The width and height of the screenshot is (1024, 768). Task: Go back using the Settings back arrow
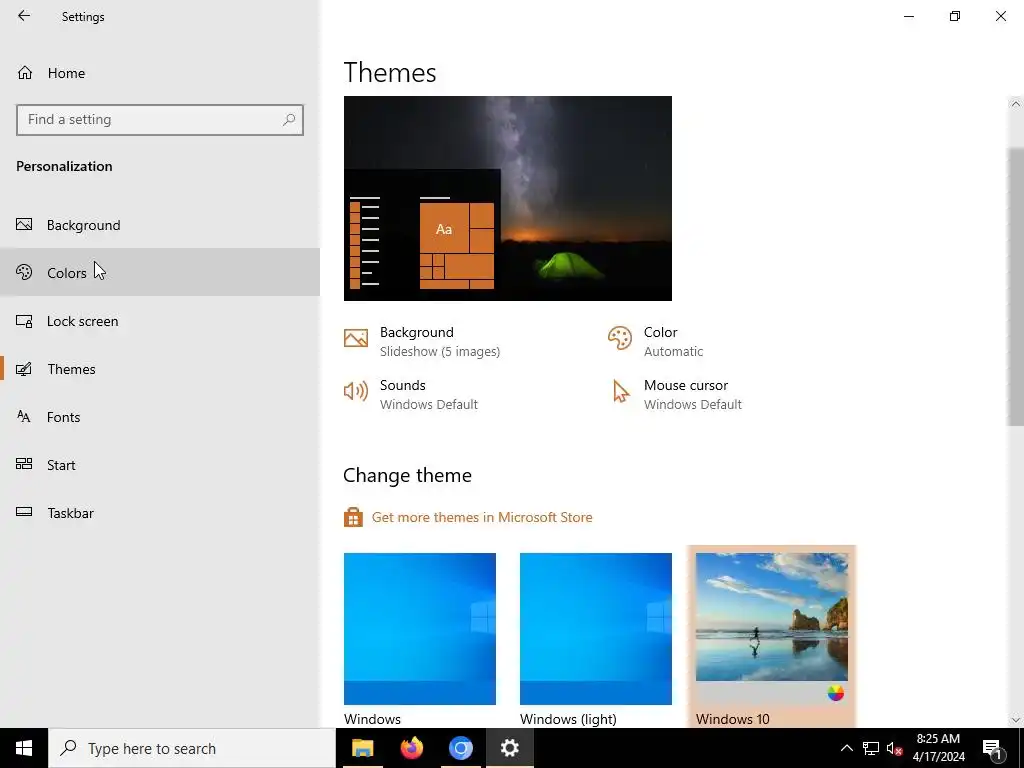pos(24,16)
